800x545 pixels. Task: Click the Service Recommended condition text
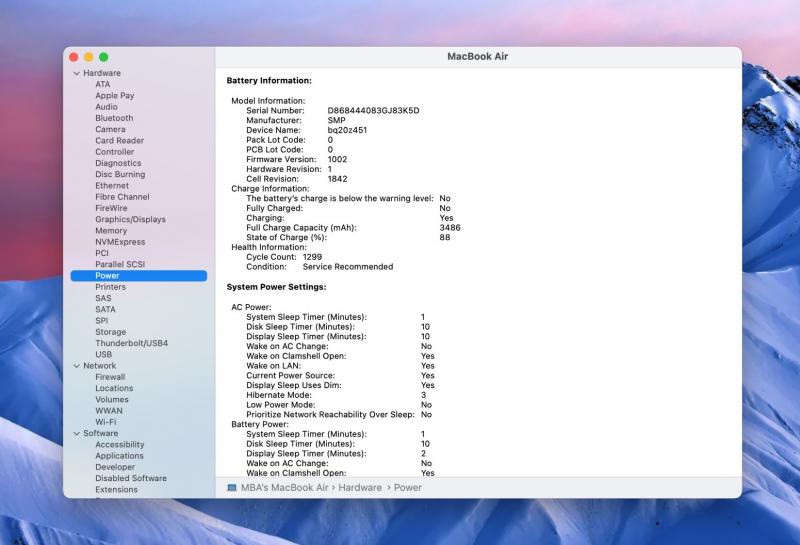point(348,267)
